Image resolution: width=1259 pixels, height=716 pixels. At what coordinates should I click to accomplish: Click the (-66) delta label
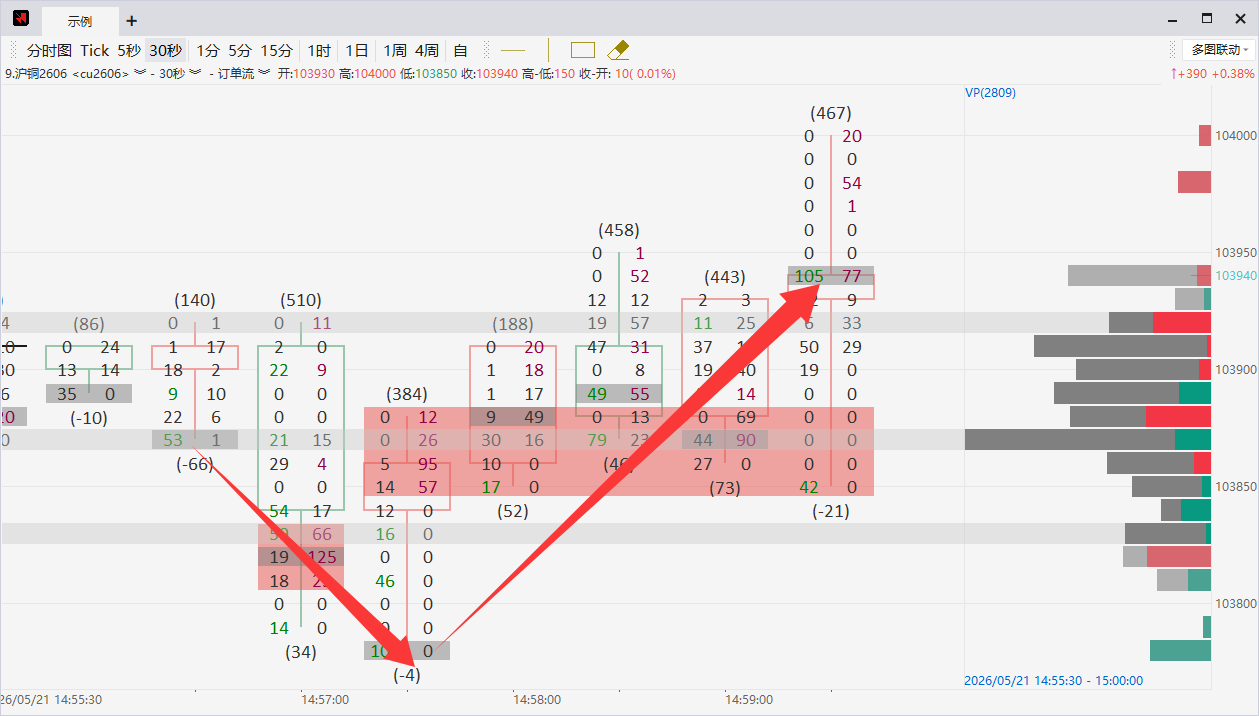click(x=195, y=464)
